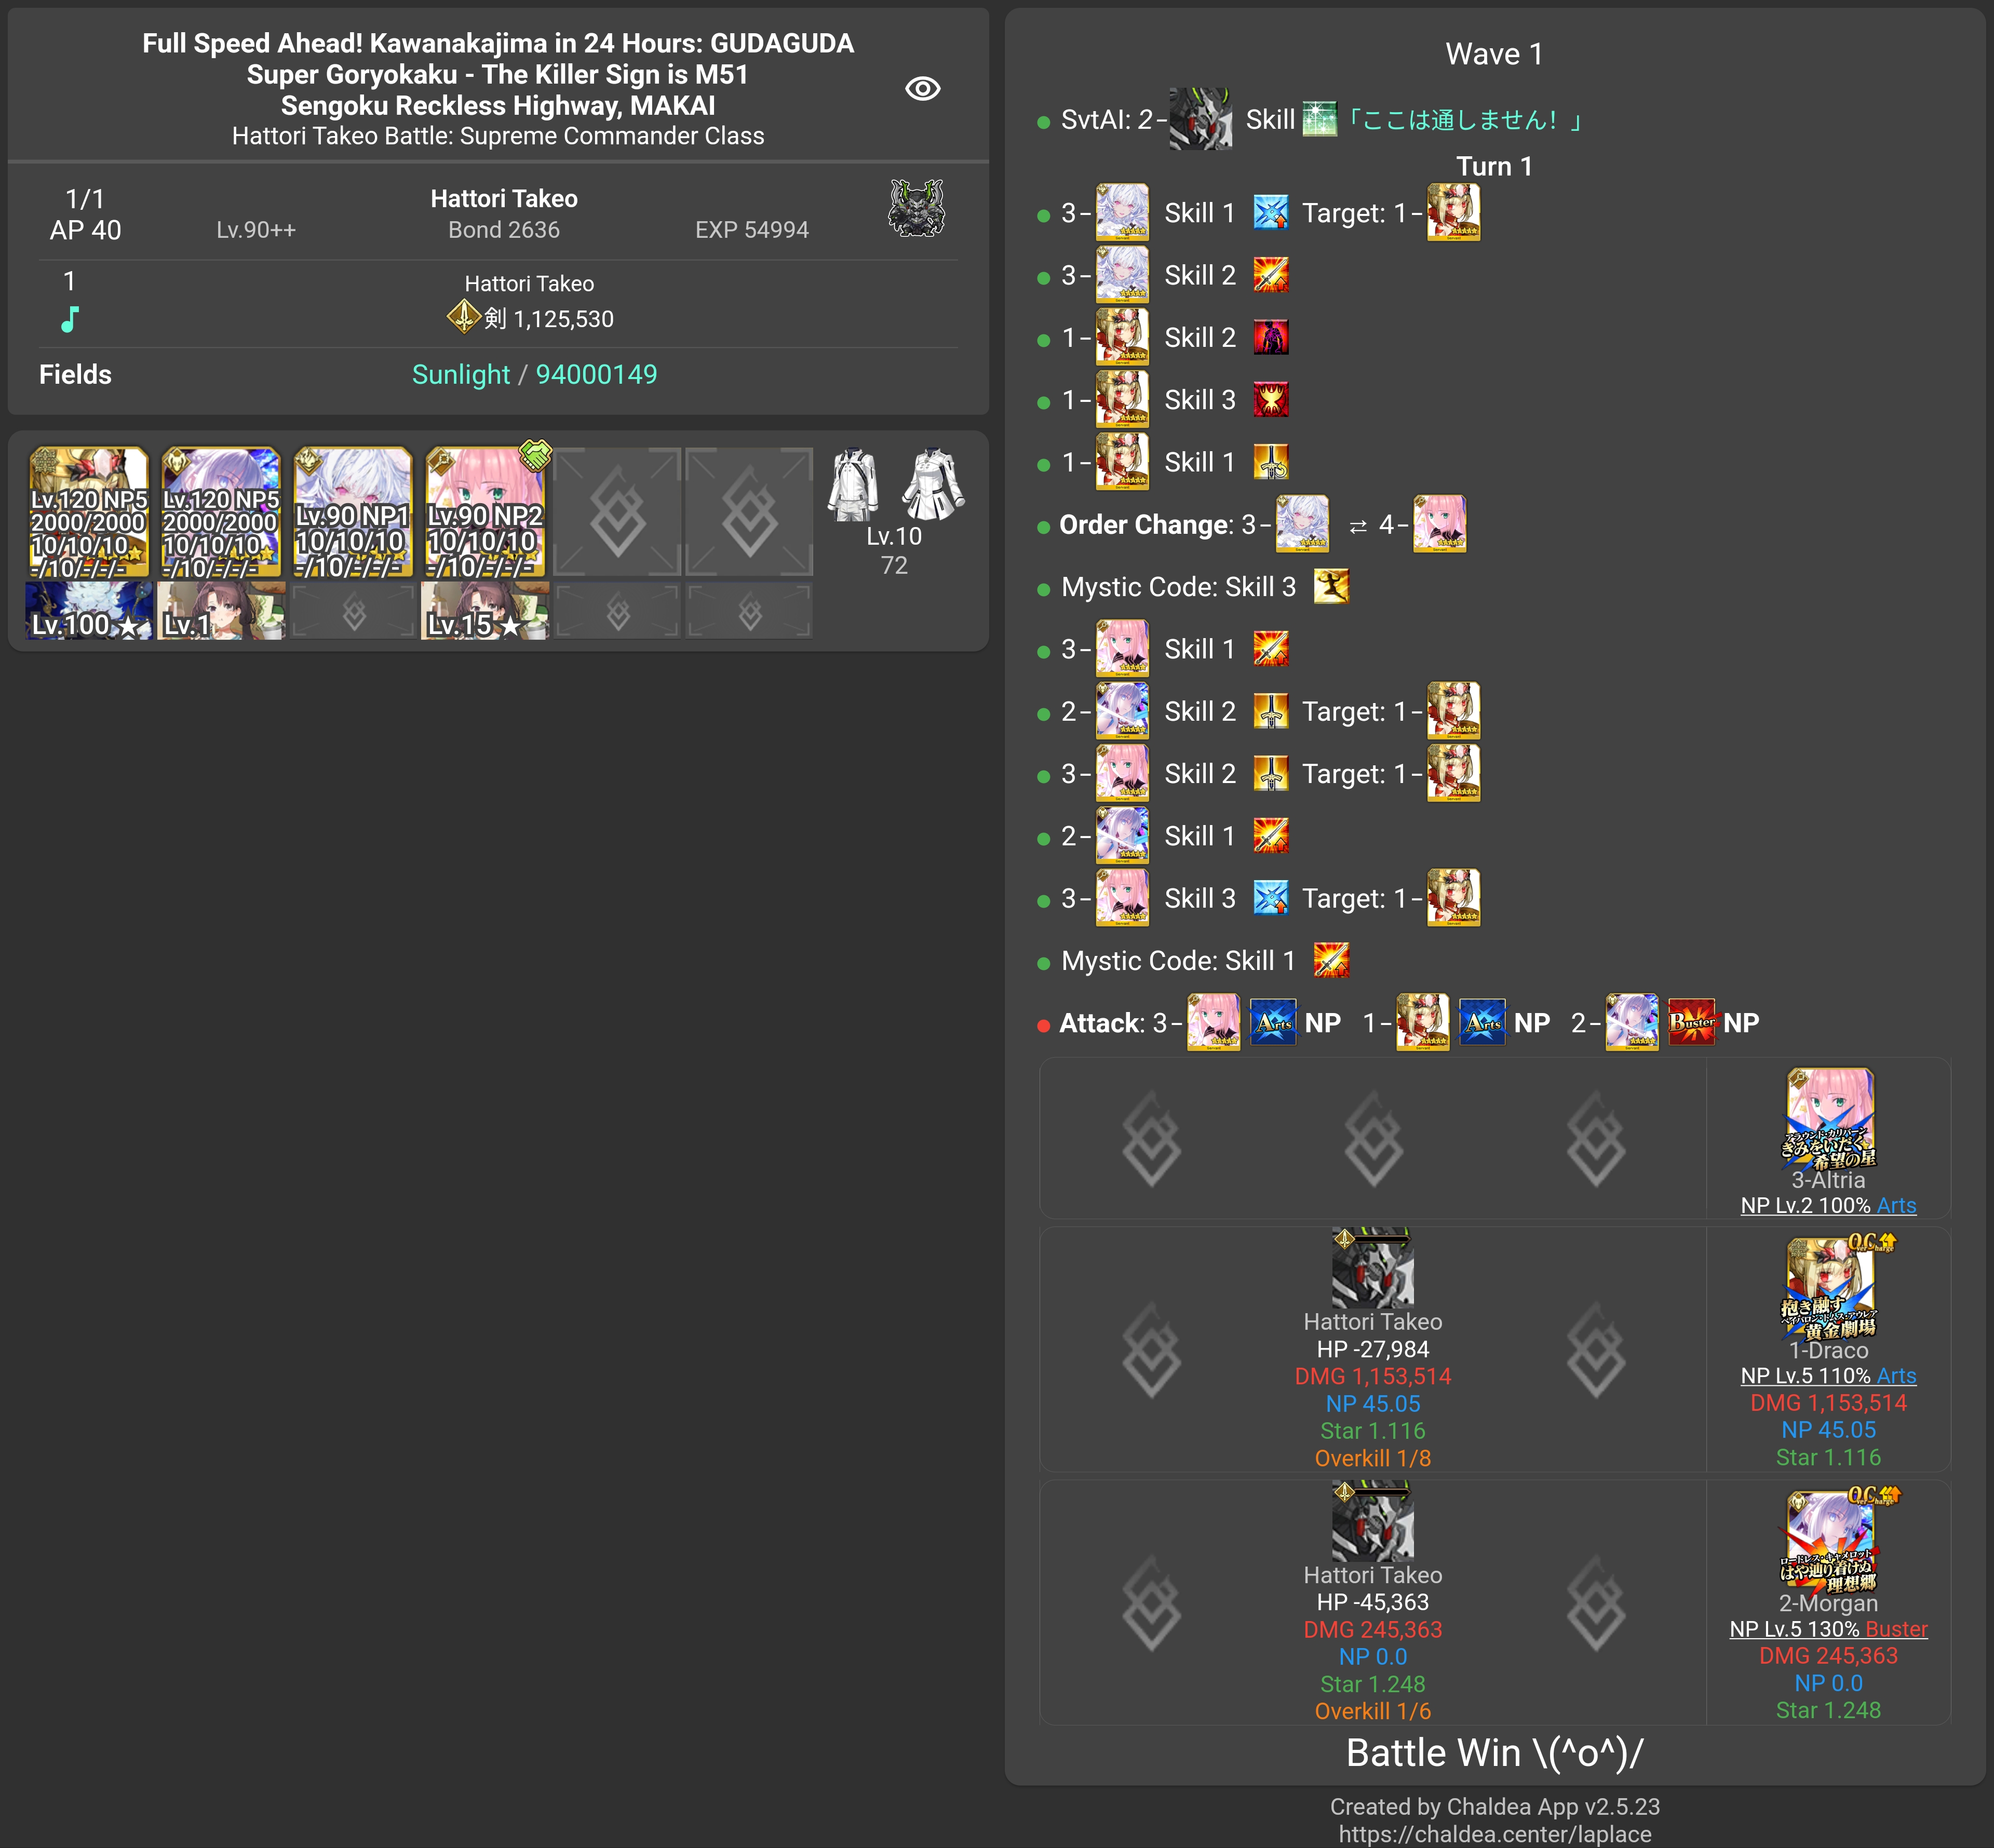Select first Lv.120 NP5 Draco servant slot
The image size is (1994, 1848).
click(x=89, y=512)
